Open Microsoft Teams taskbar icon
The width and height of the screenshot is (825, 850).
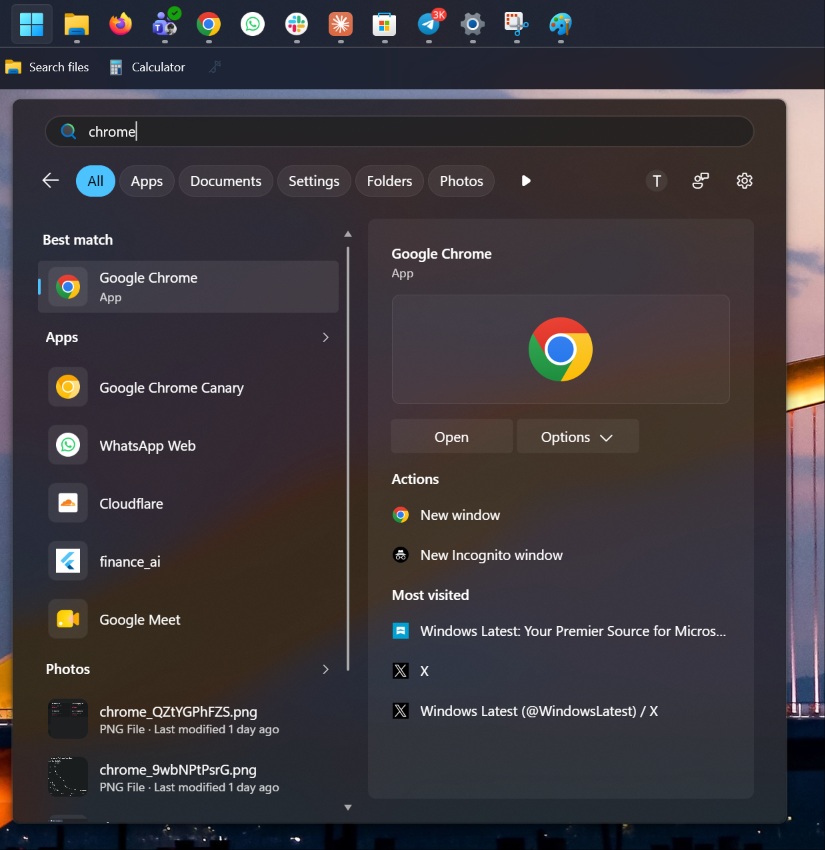click(165, 24)
